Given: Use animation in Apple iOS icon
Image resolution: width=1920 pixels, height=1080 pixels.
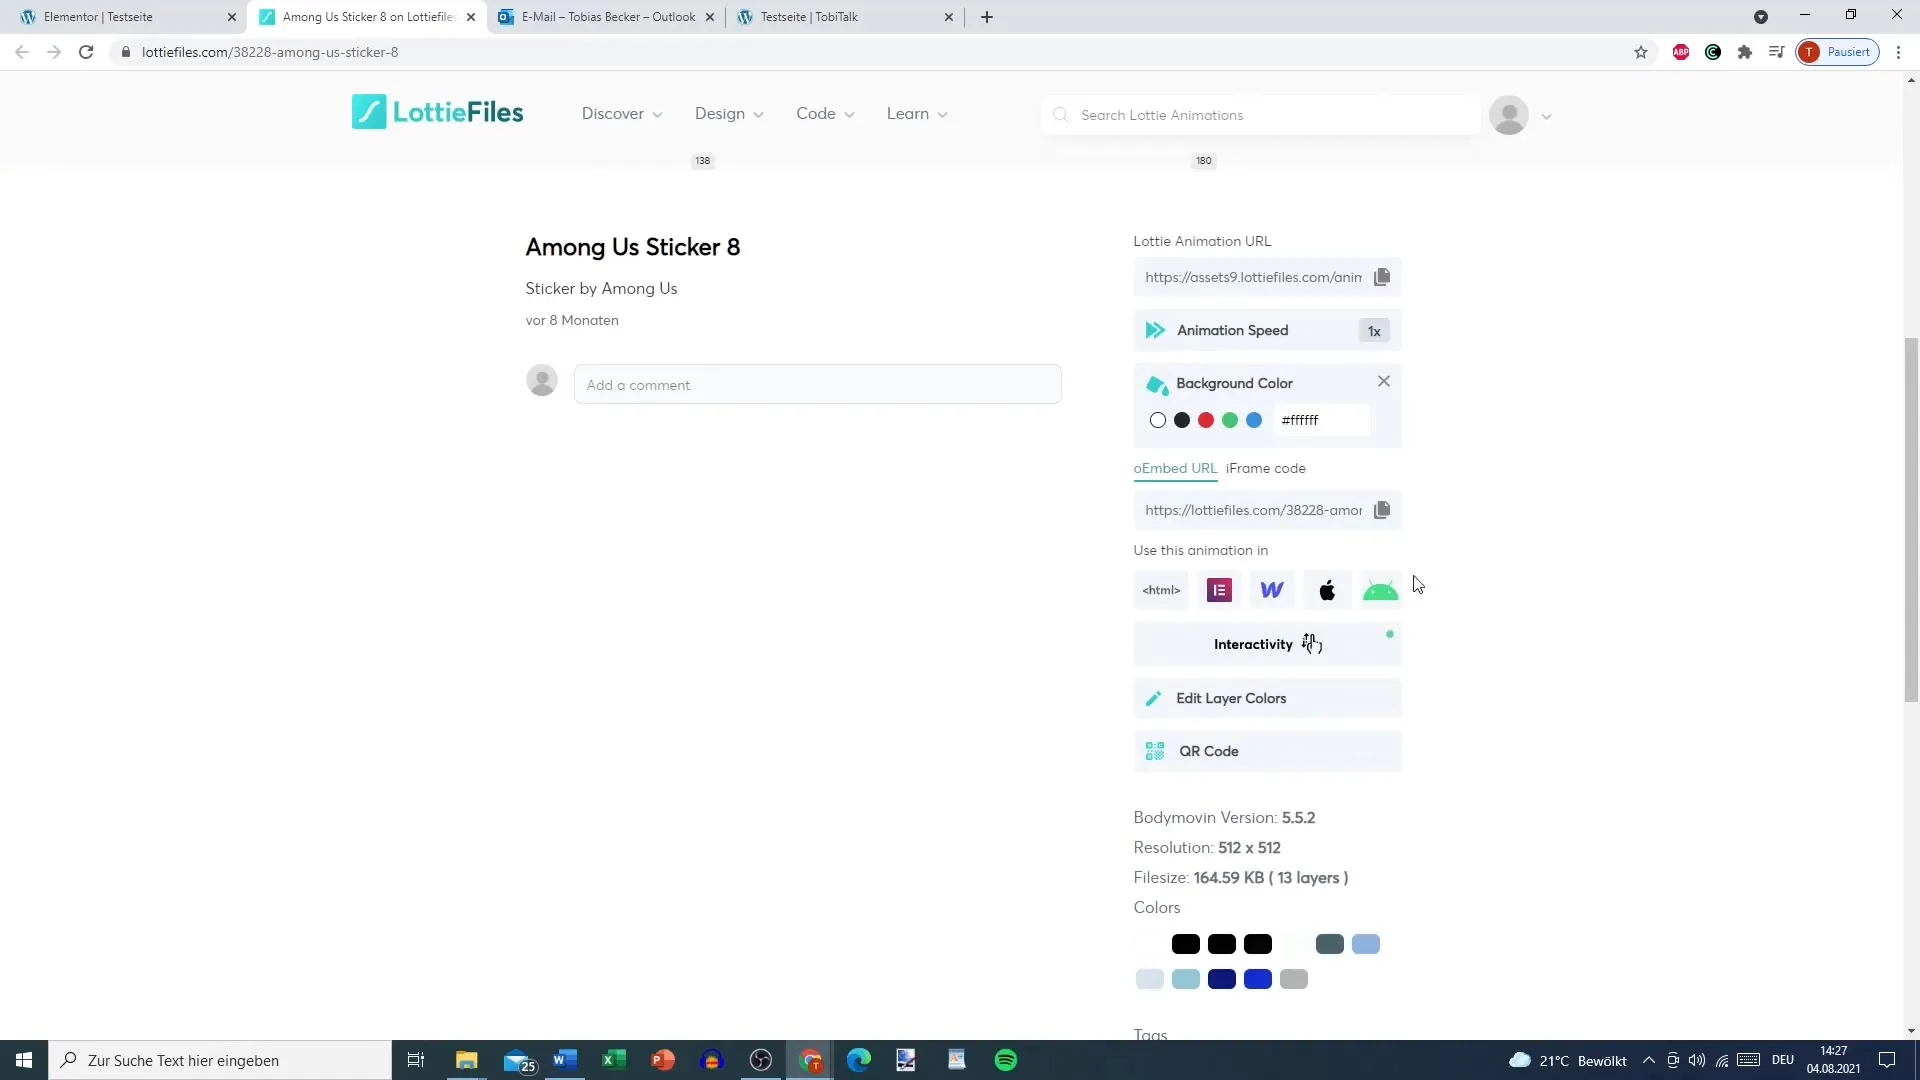Looking at the screenshot, I should [x=1327, y=590].
